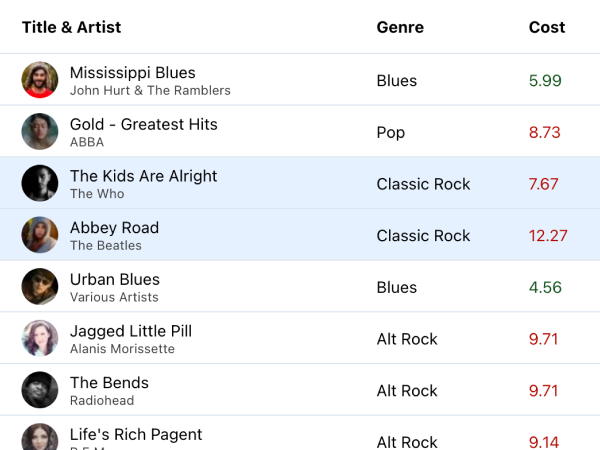Click the Pop genre cell
600x450 pixels.
coord(390,133)
